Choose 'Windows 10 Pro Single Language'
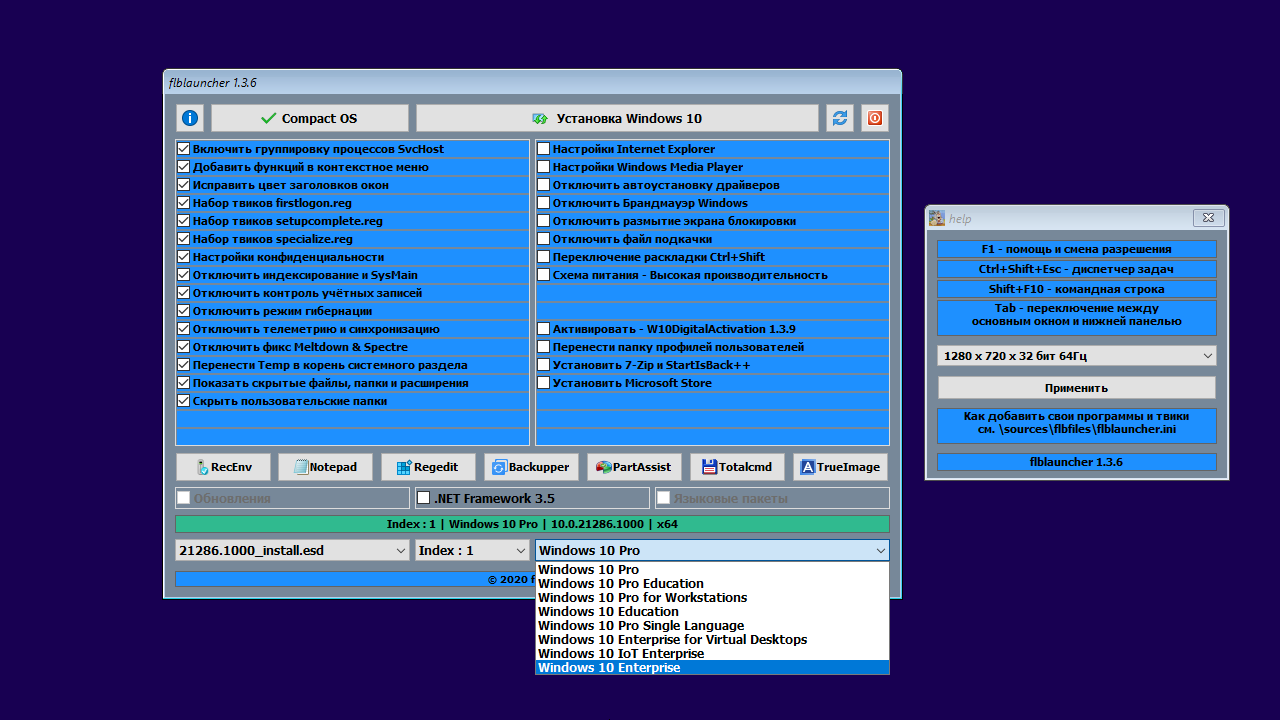Viewport: 1280px width, 720px height. point(712,626)
